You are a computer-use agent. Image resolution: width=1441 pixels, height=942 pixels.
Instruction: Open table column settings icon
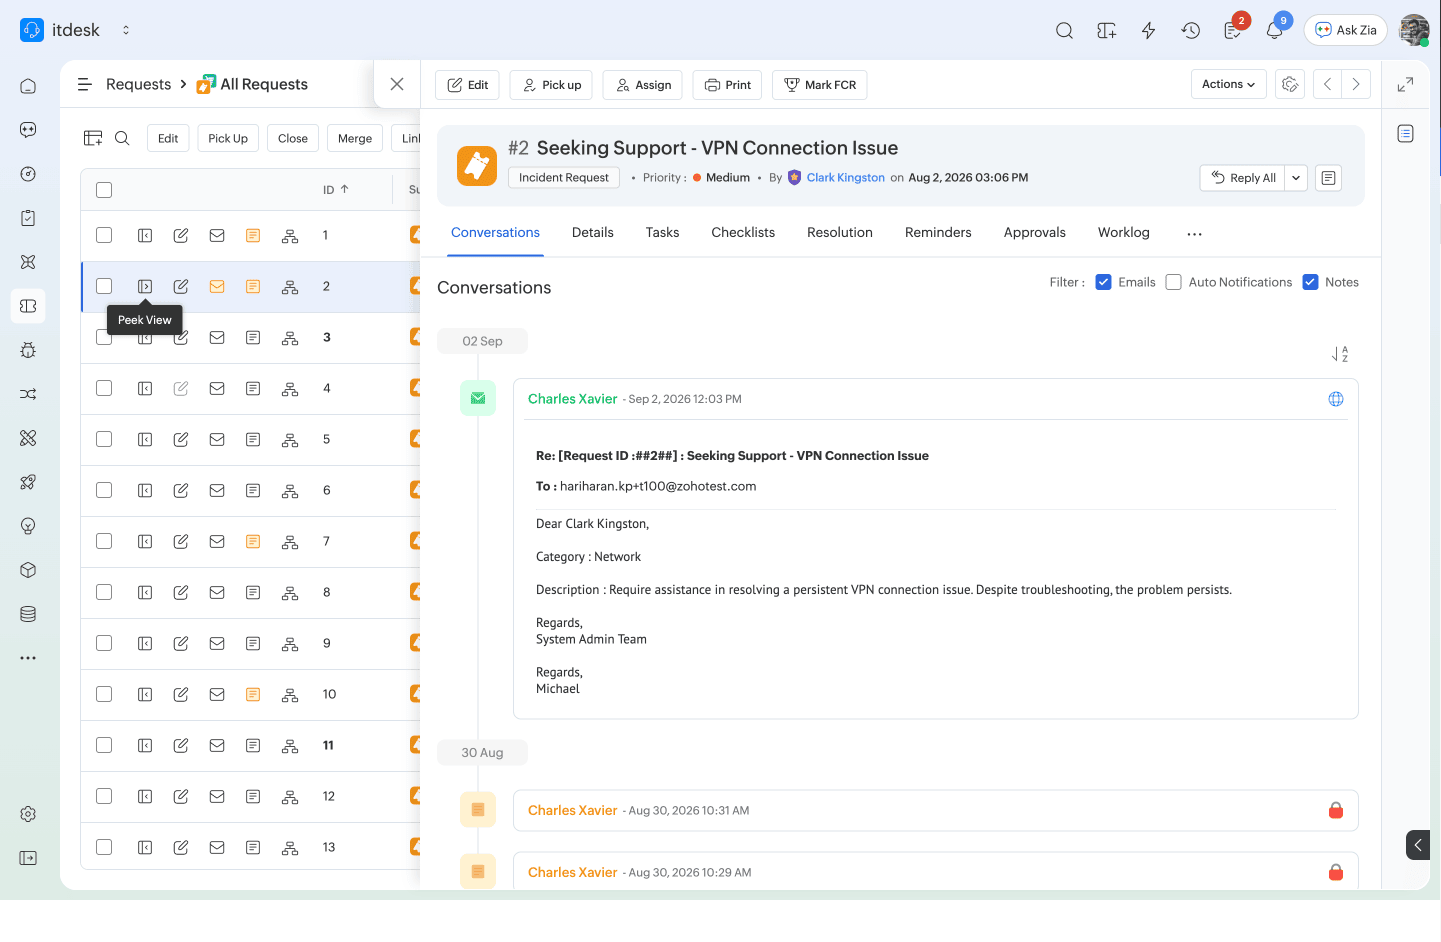pyautogui.click(x=93, y=138)
